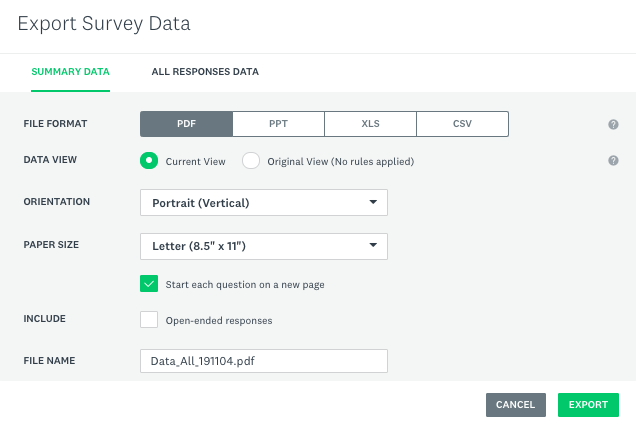
Task: Click the Open-ended responses label text
Action: (x=219, y=321)
